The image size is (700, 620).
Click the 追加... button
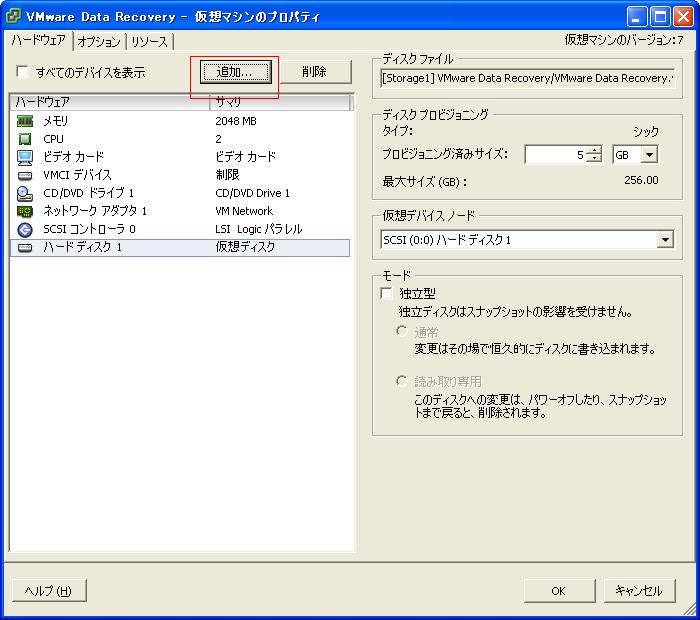235,72
